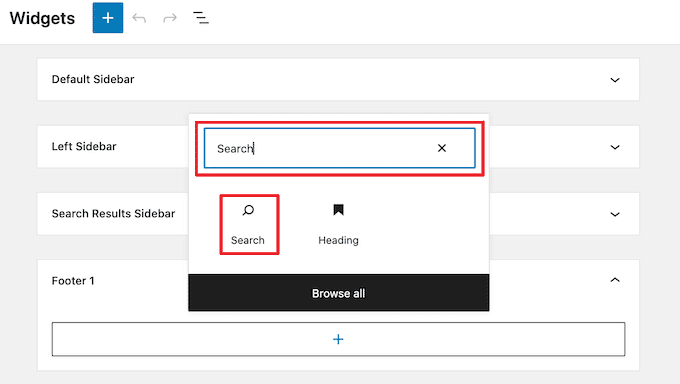Toggle the blue block inserter plus button

108,18
